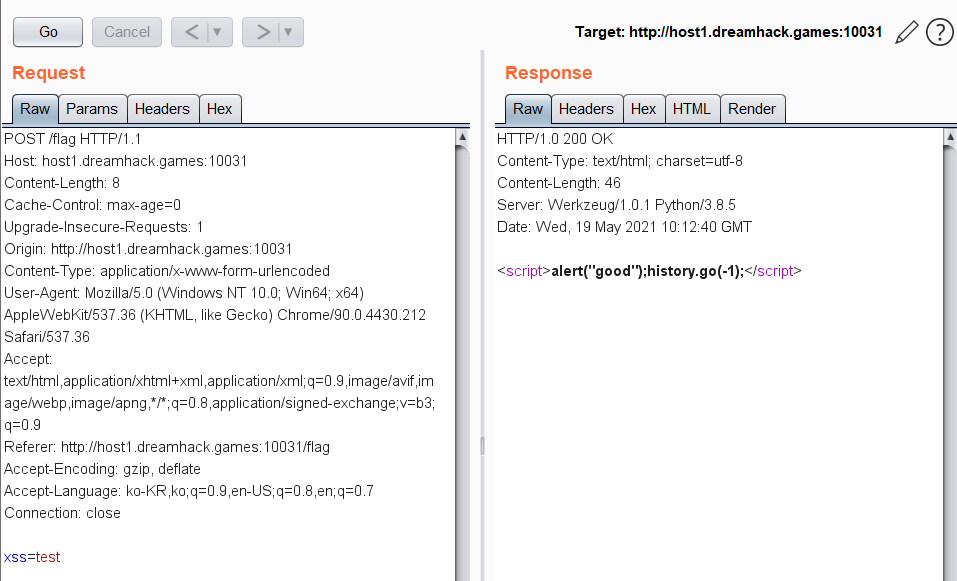The height and width of the screenshot is (581, 957).
Task: Click the script alert response body
Action: [x=649, y=271]
